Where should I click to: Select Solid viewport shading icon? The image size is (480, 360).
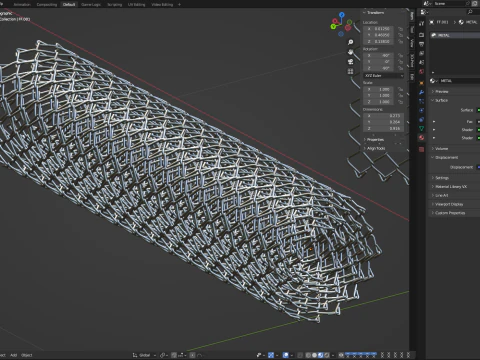click(314, 355)
